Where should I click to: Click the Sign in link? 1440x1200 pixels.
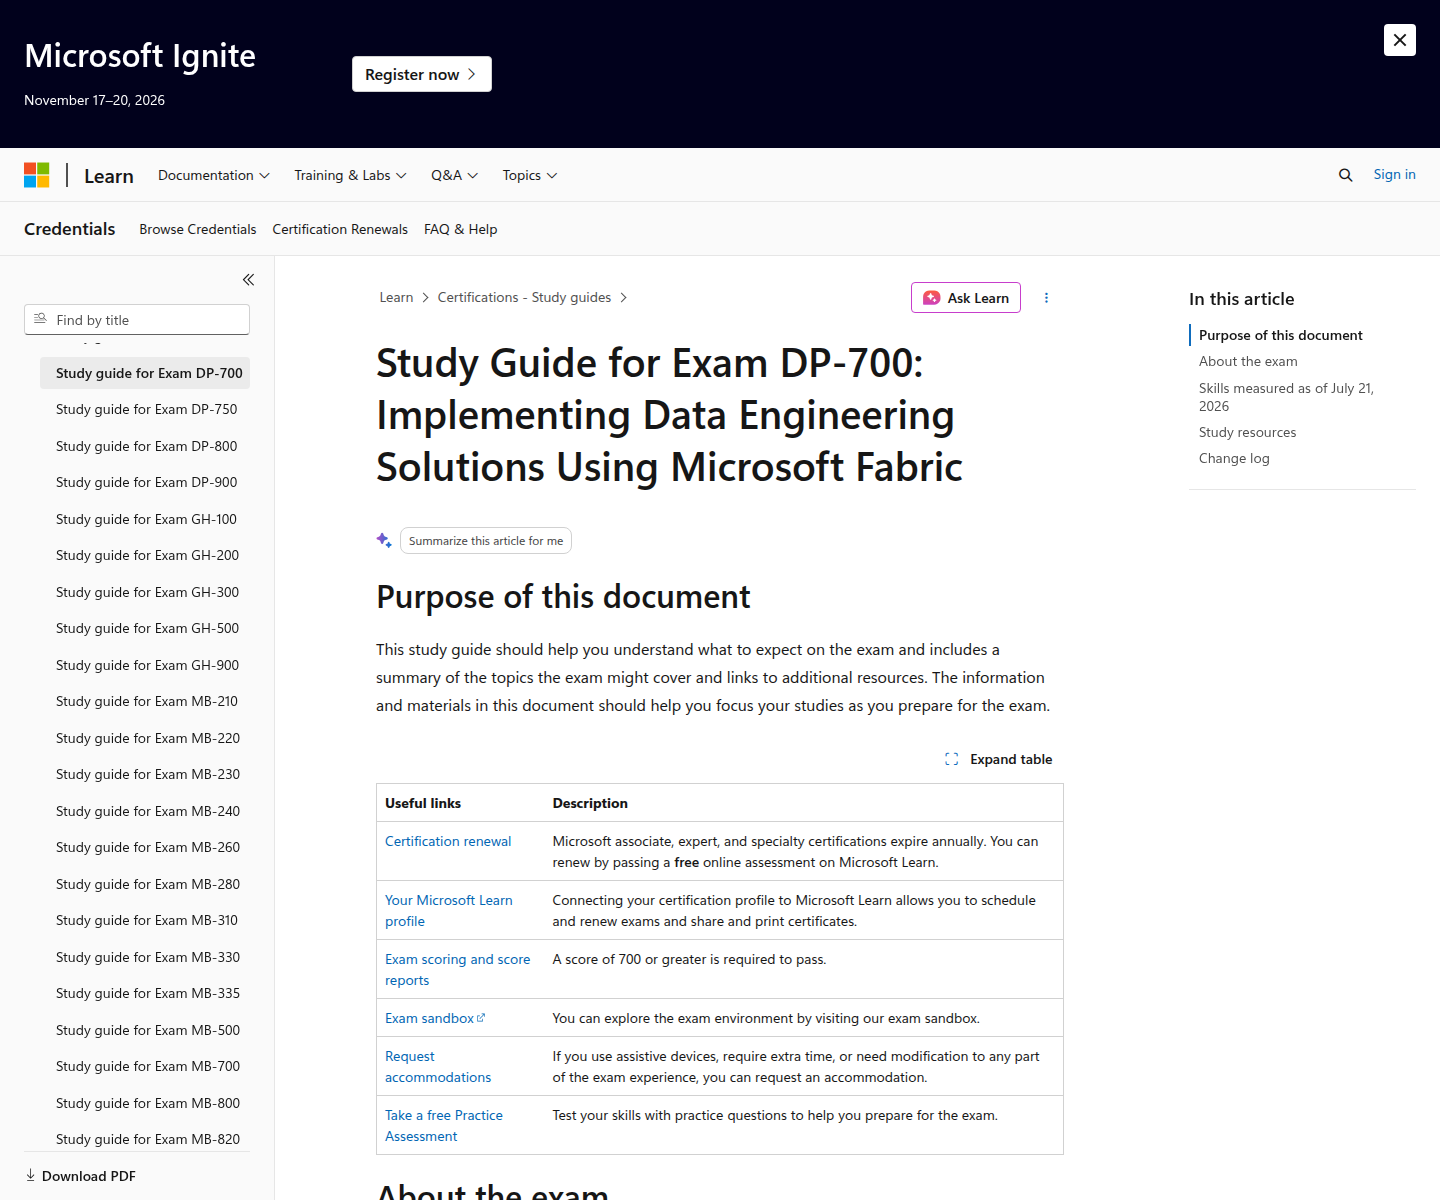click(x=1394, y=174)
